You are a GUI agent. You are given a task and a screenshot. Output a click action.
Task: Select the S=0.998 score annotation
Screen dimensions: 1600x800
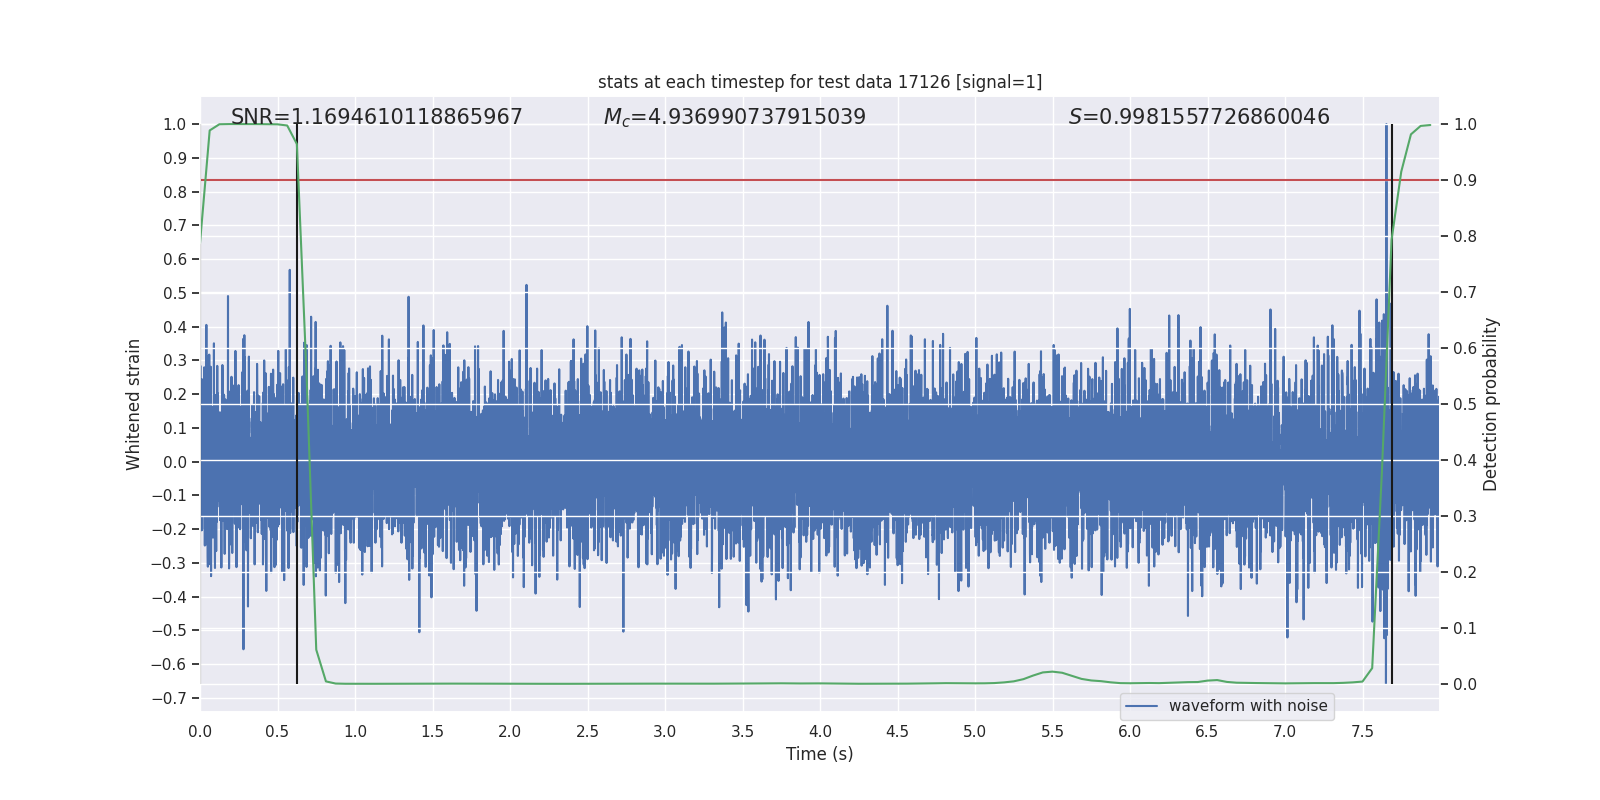pos(1198,117)
